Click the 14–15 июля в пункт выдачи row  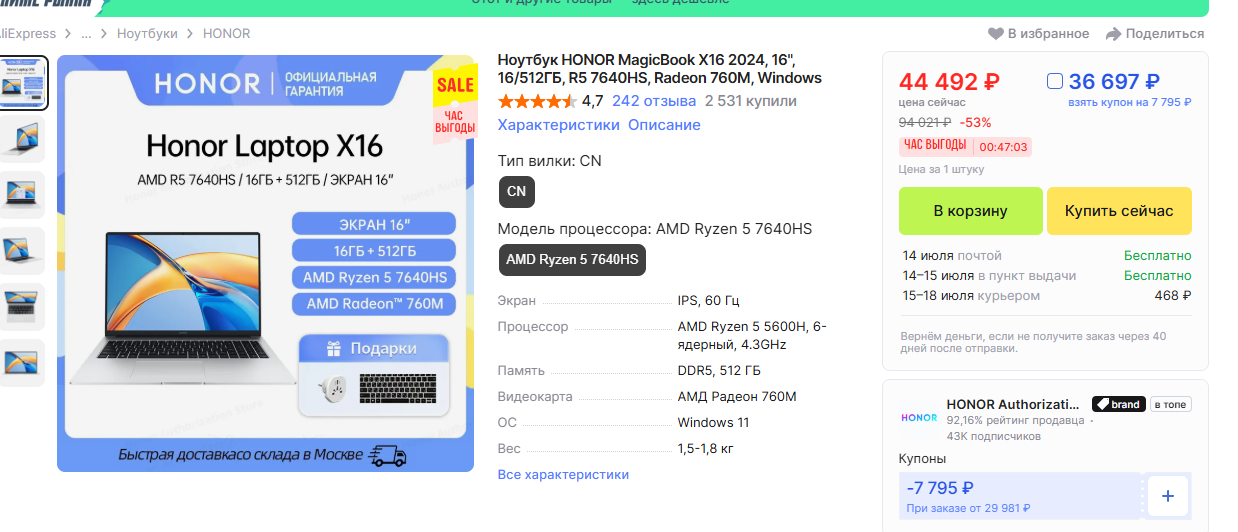point(1047,276)
